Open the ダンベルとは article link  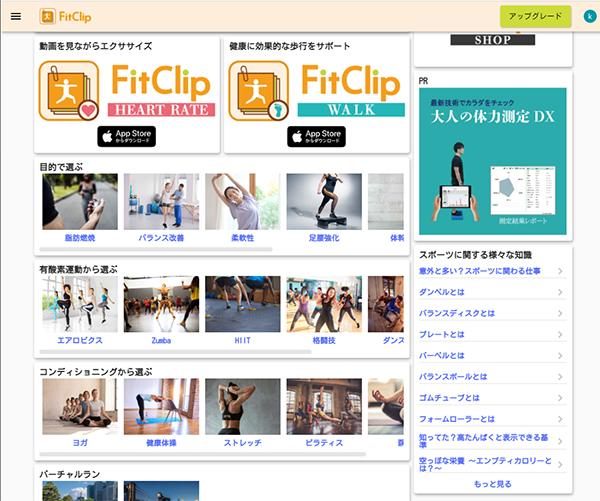(442, 292)
